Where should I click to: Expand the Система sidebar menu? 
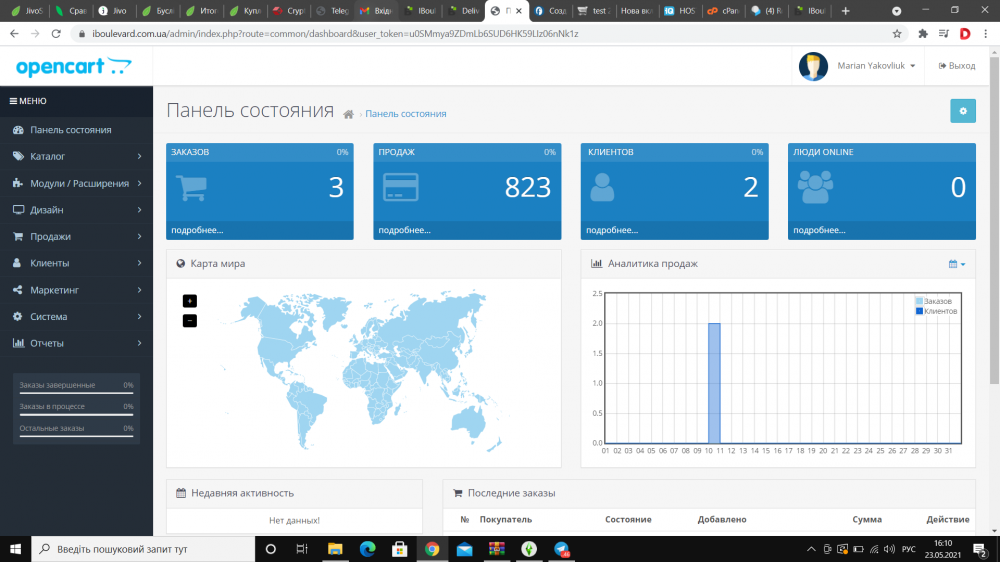77,316
